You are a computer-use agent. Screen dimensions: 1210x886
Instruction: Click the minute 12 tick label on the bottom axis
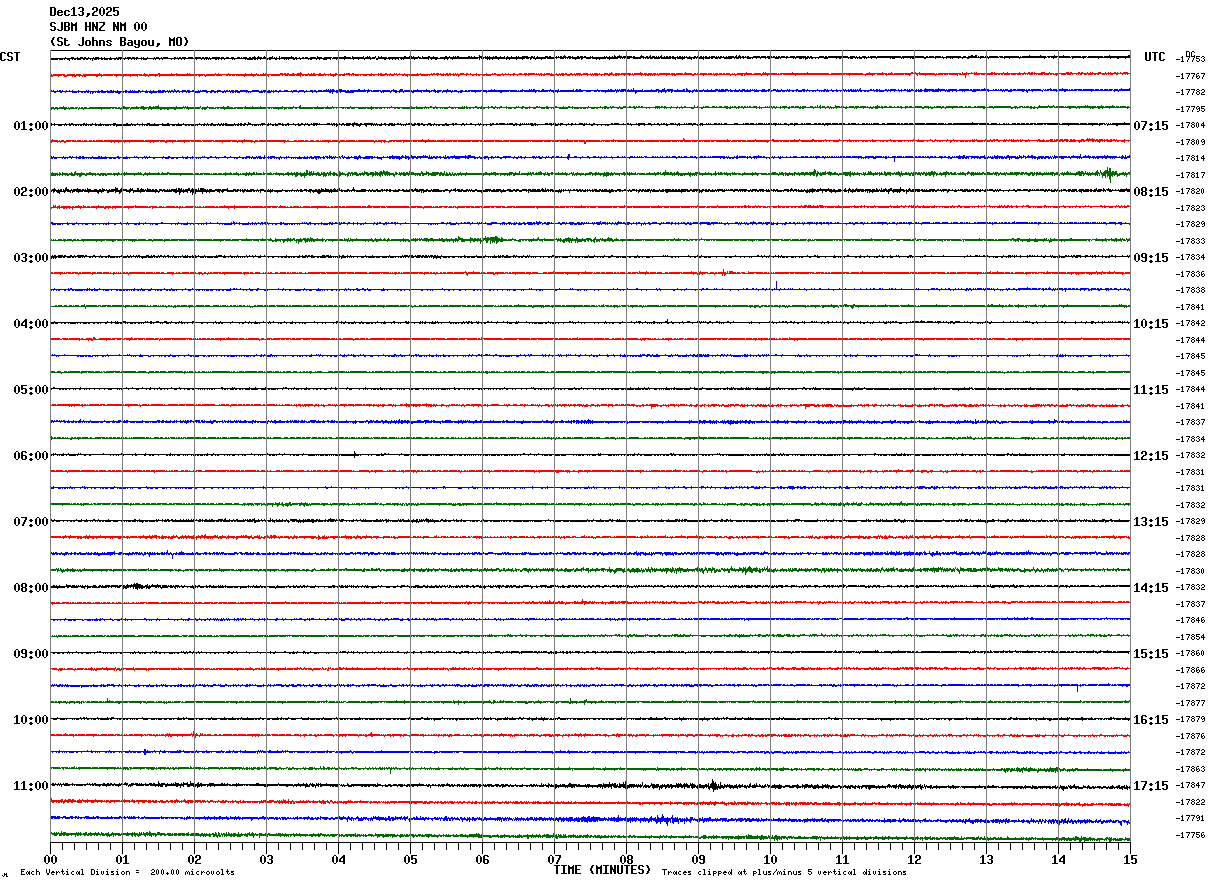point(914,859)
